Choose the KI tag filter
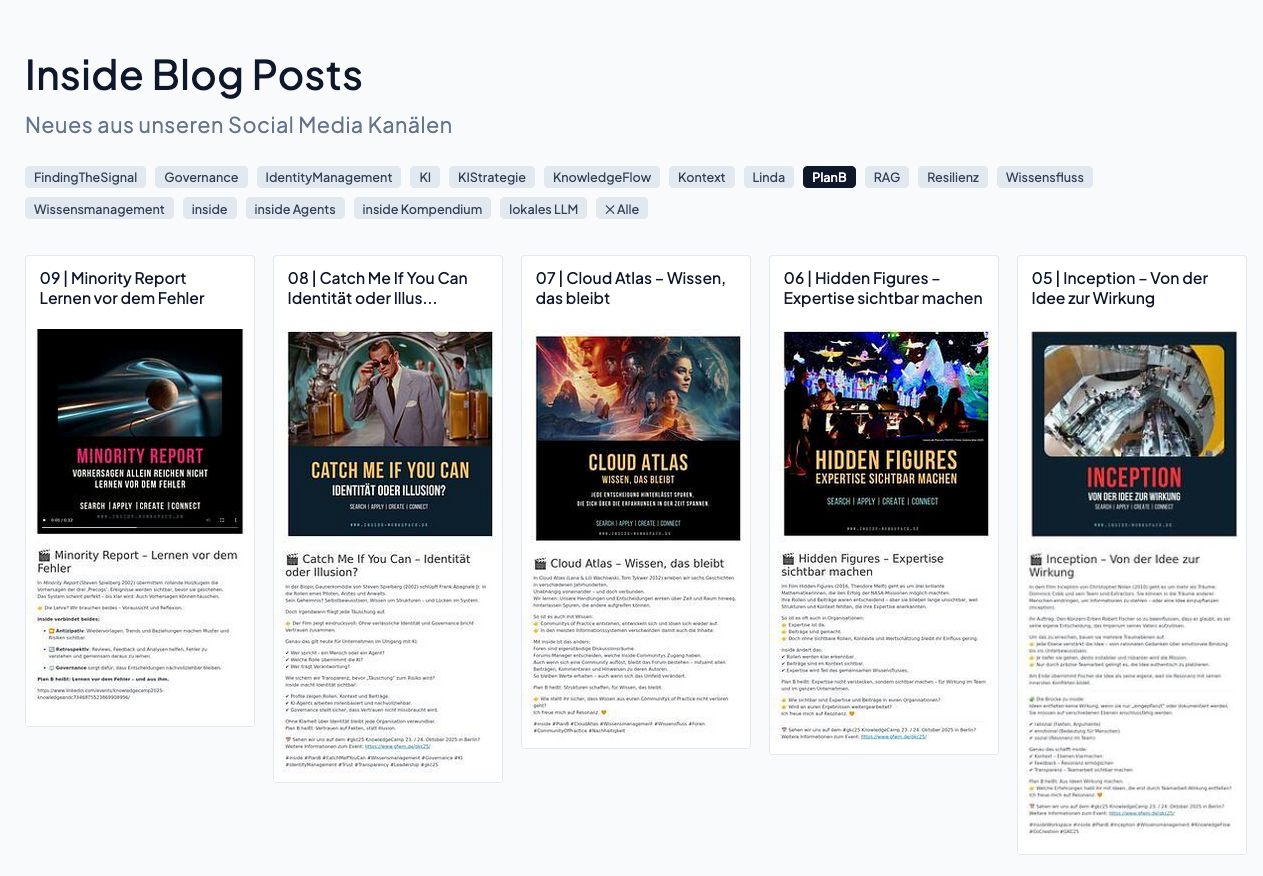 coord(425,177)
